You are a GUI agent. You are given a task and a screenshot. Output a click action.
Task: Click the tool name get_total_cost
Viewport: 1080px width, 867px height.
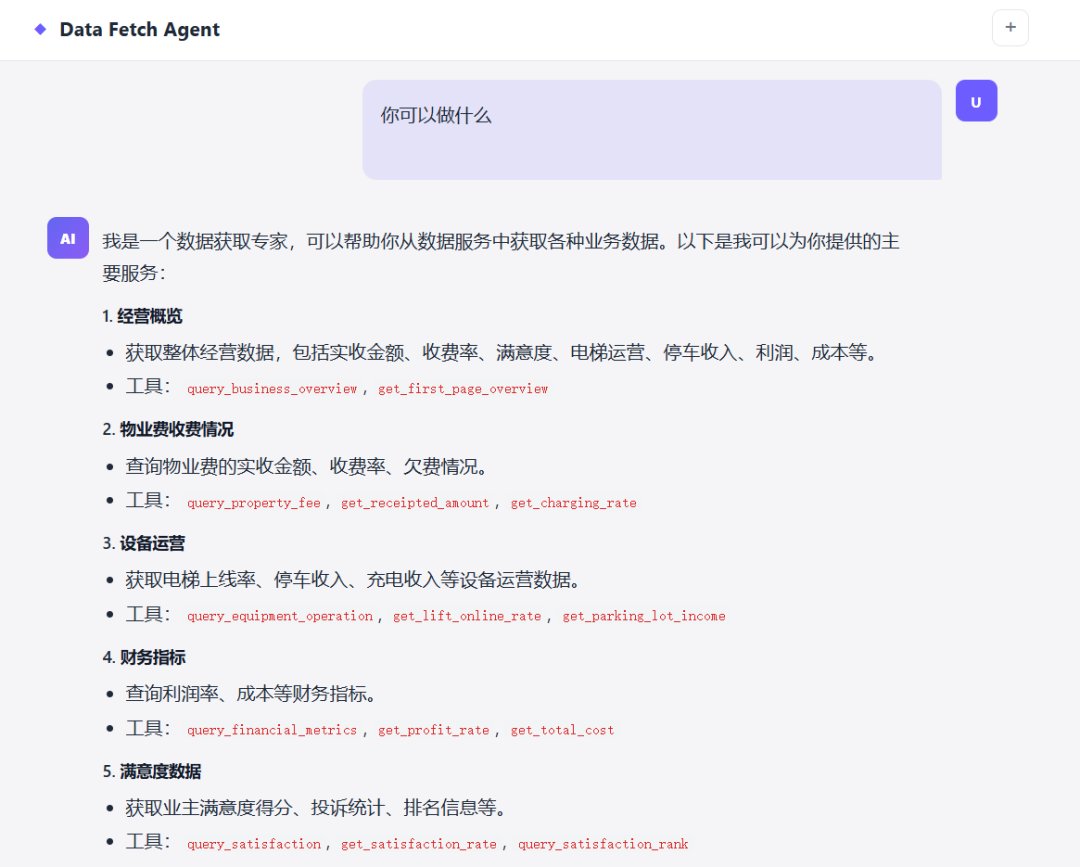(562, 730)
